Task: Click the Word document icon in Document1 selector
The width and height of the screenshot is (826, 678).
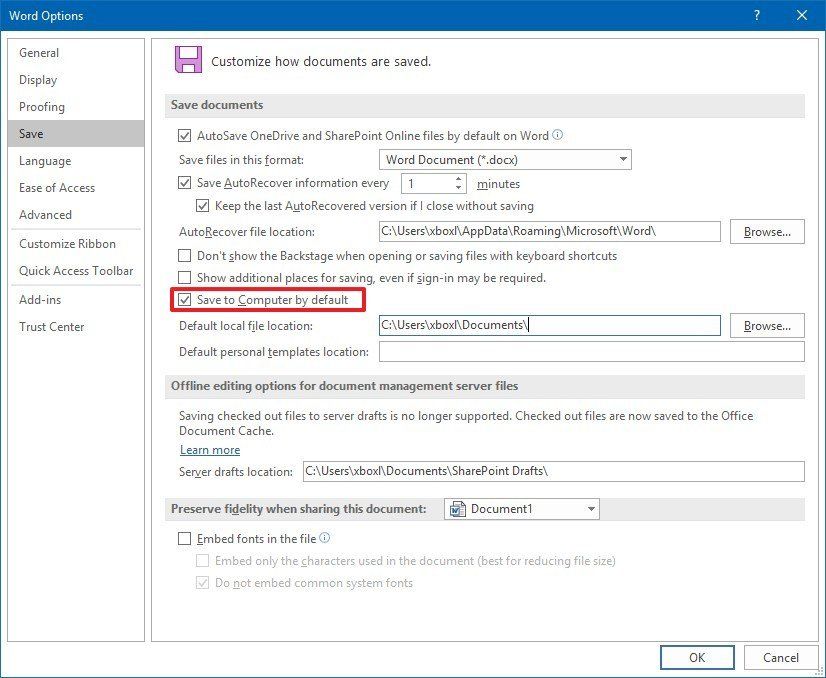Action: (x=456, y=508)
